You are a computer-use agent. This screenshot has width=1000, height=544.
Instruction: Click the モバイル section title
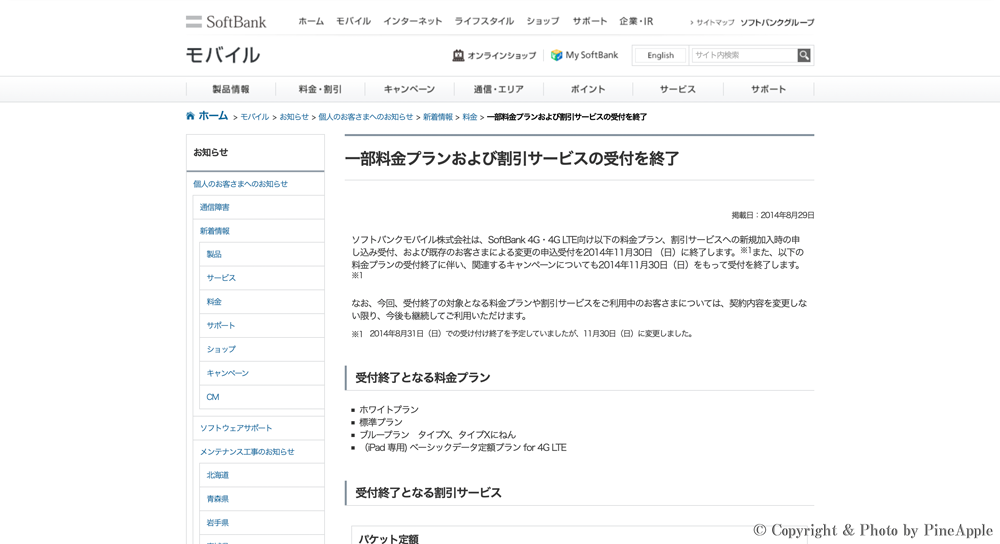click(x=223, y=55)
